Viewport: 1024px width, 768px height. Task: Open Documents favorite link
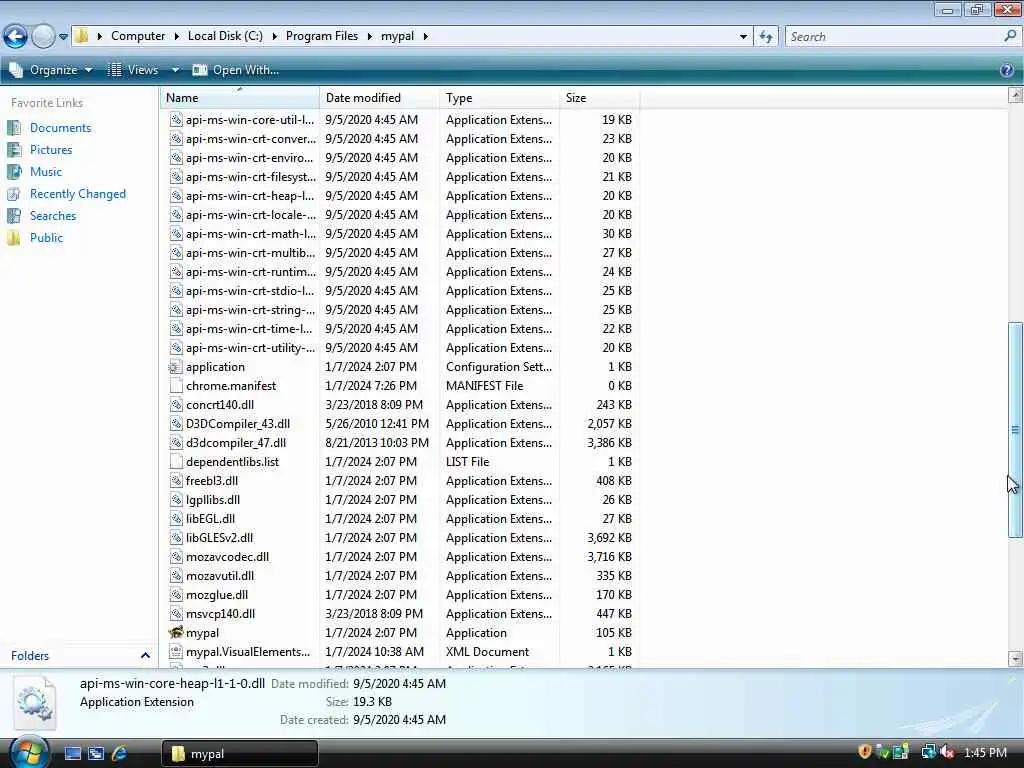point(60,128)
